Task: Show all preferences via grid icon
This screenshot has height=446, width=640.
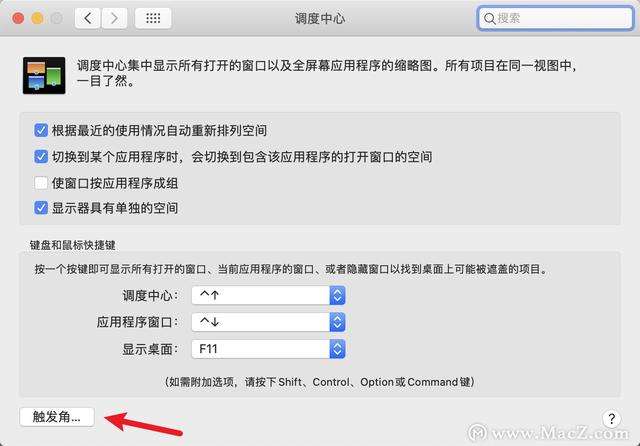Action: (153, 18)
